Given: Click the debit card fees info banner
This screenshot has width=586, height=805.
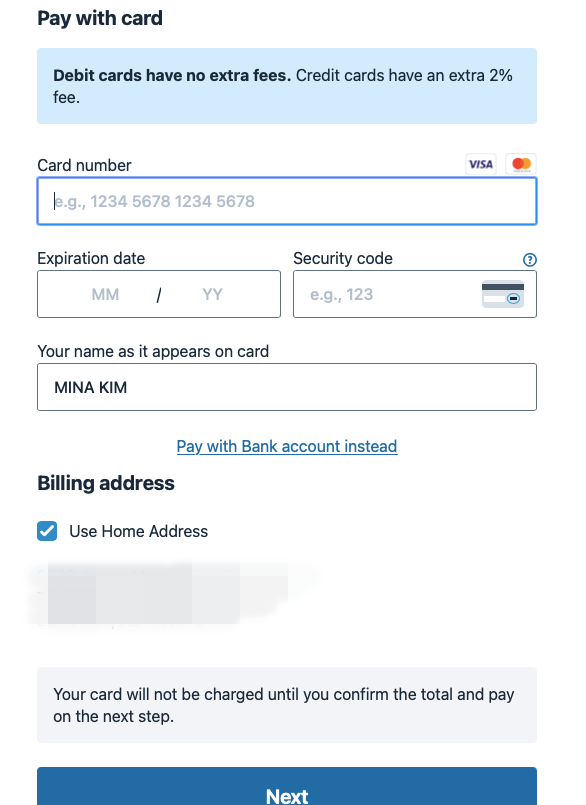Looking at the screenshot, I should [x=287, y=86].
